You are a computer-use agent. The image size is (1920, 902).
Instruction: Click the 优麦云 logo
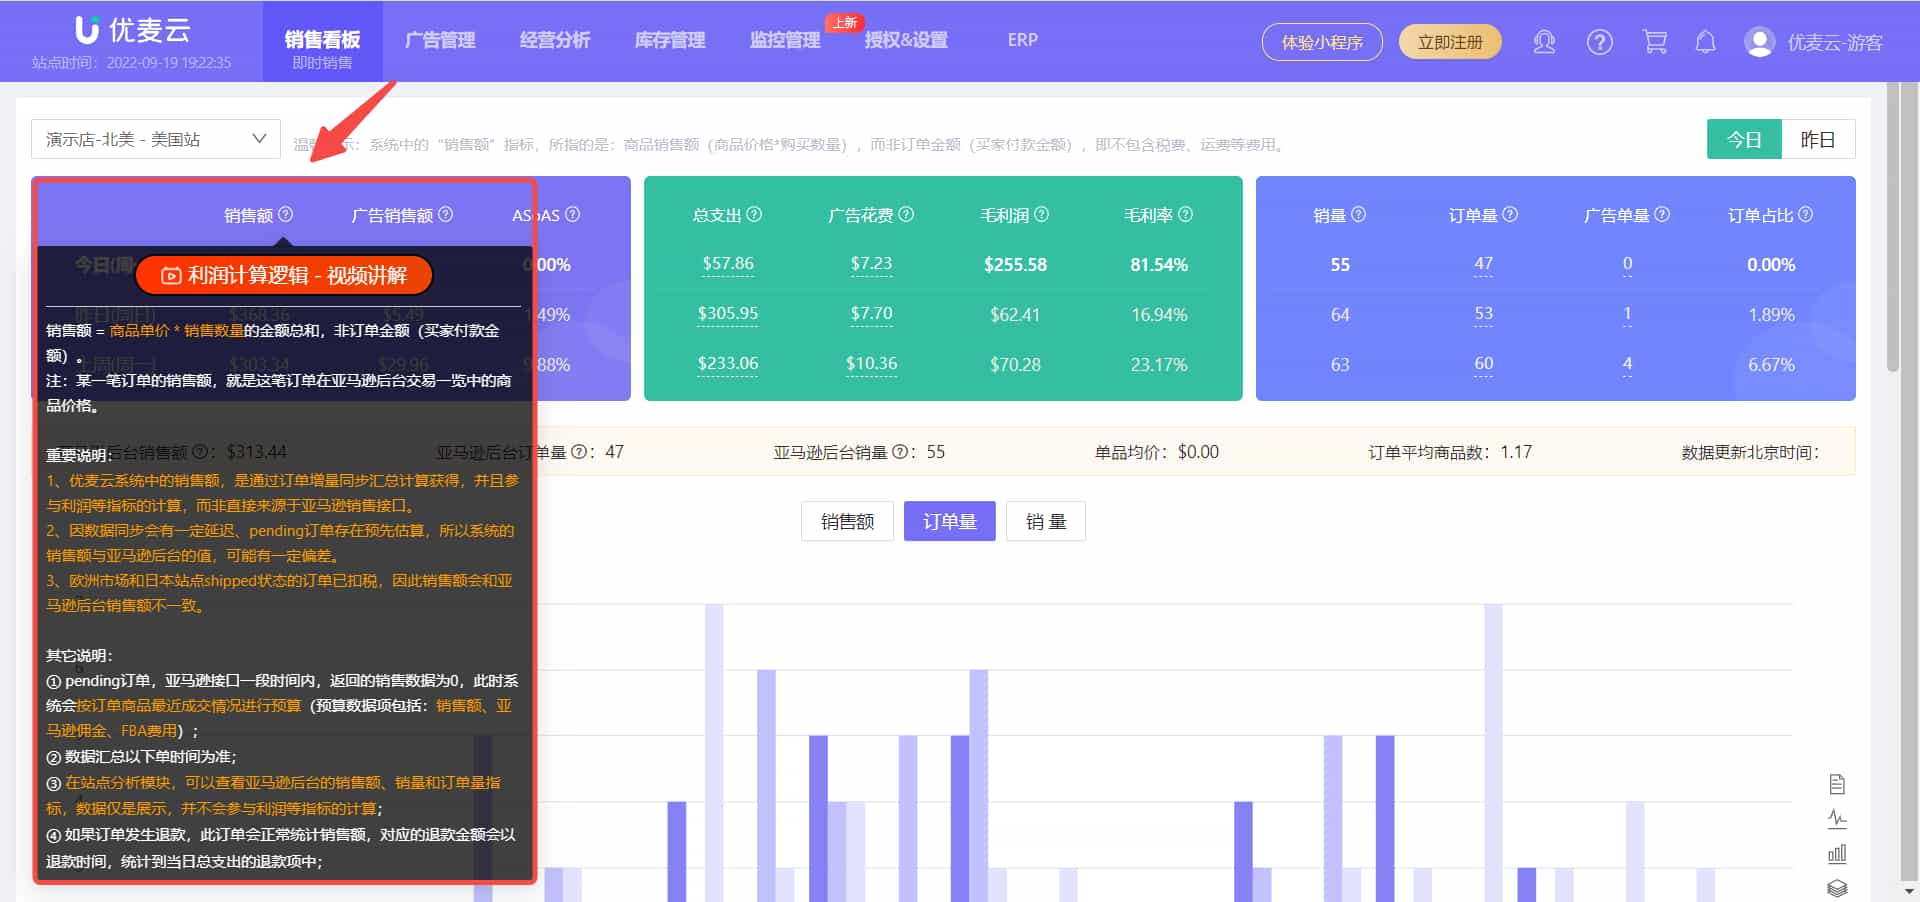tap(134, 30)
